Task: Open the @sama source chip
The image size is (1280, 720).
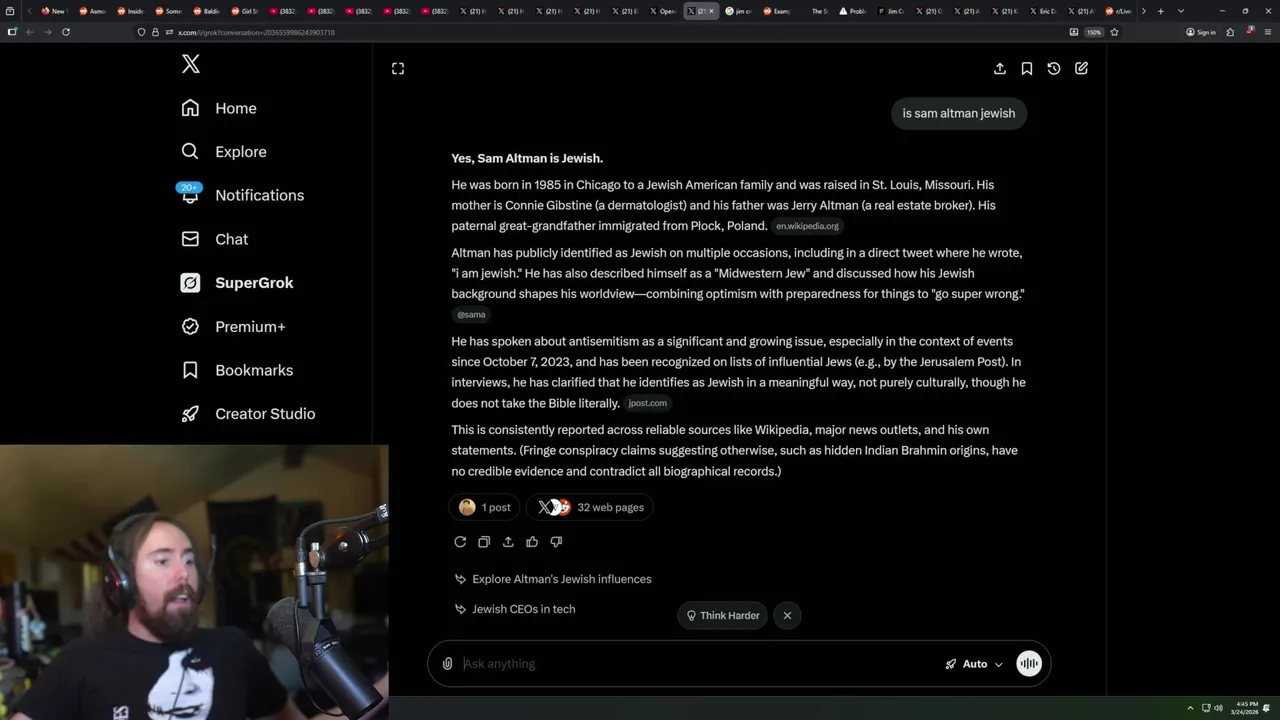Action: click(471, 314)
